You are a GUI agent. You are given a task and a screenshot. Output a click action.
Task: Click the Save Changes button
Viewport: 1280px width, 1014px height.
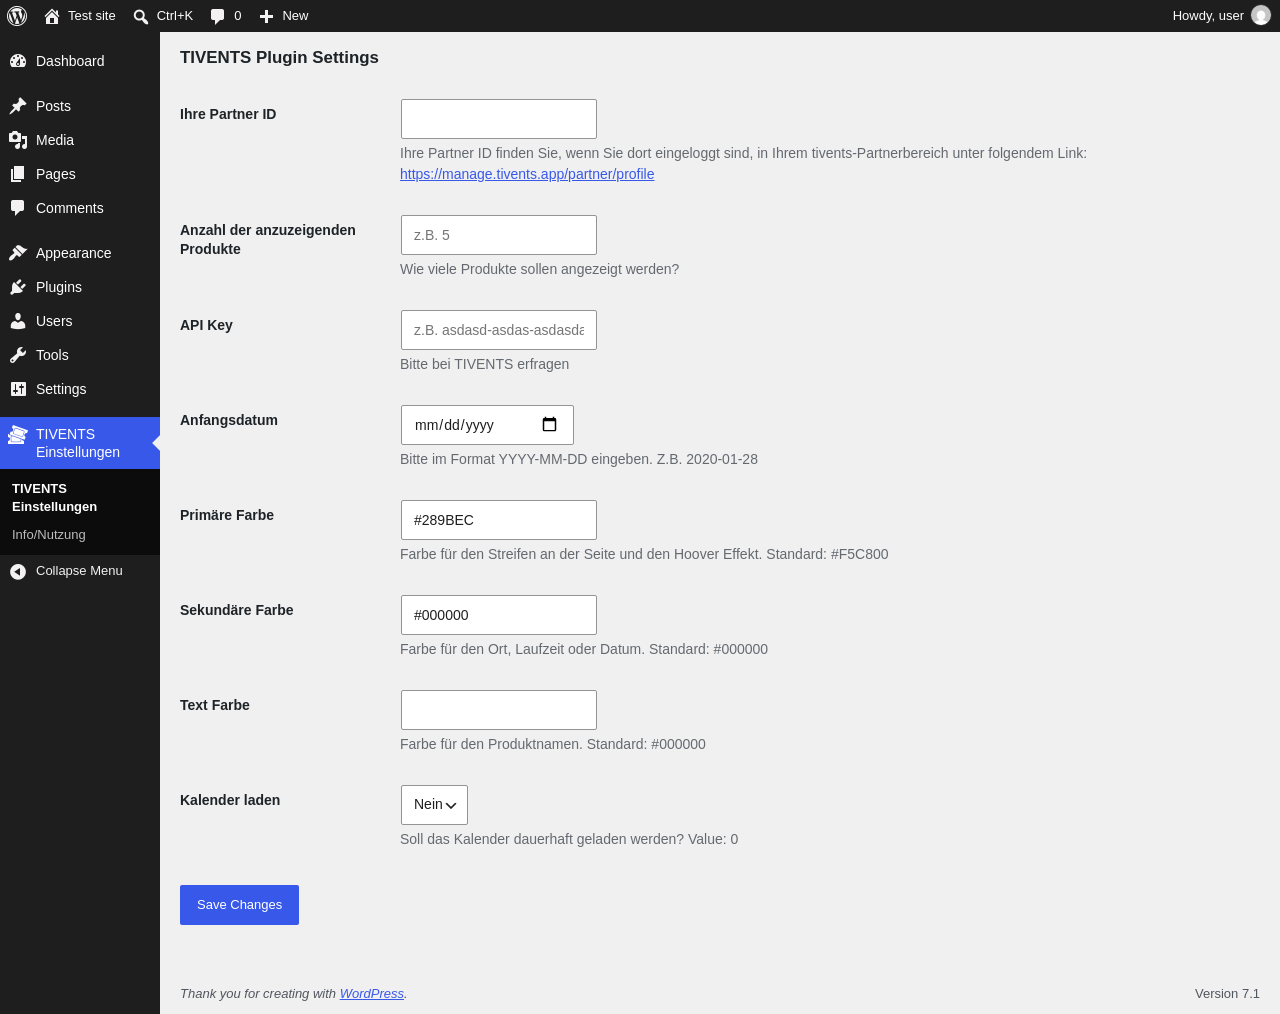coord(239,905)
